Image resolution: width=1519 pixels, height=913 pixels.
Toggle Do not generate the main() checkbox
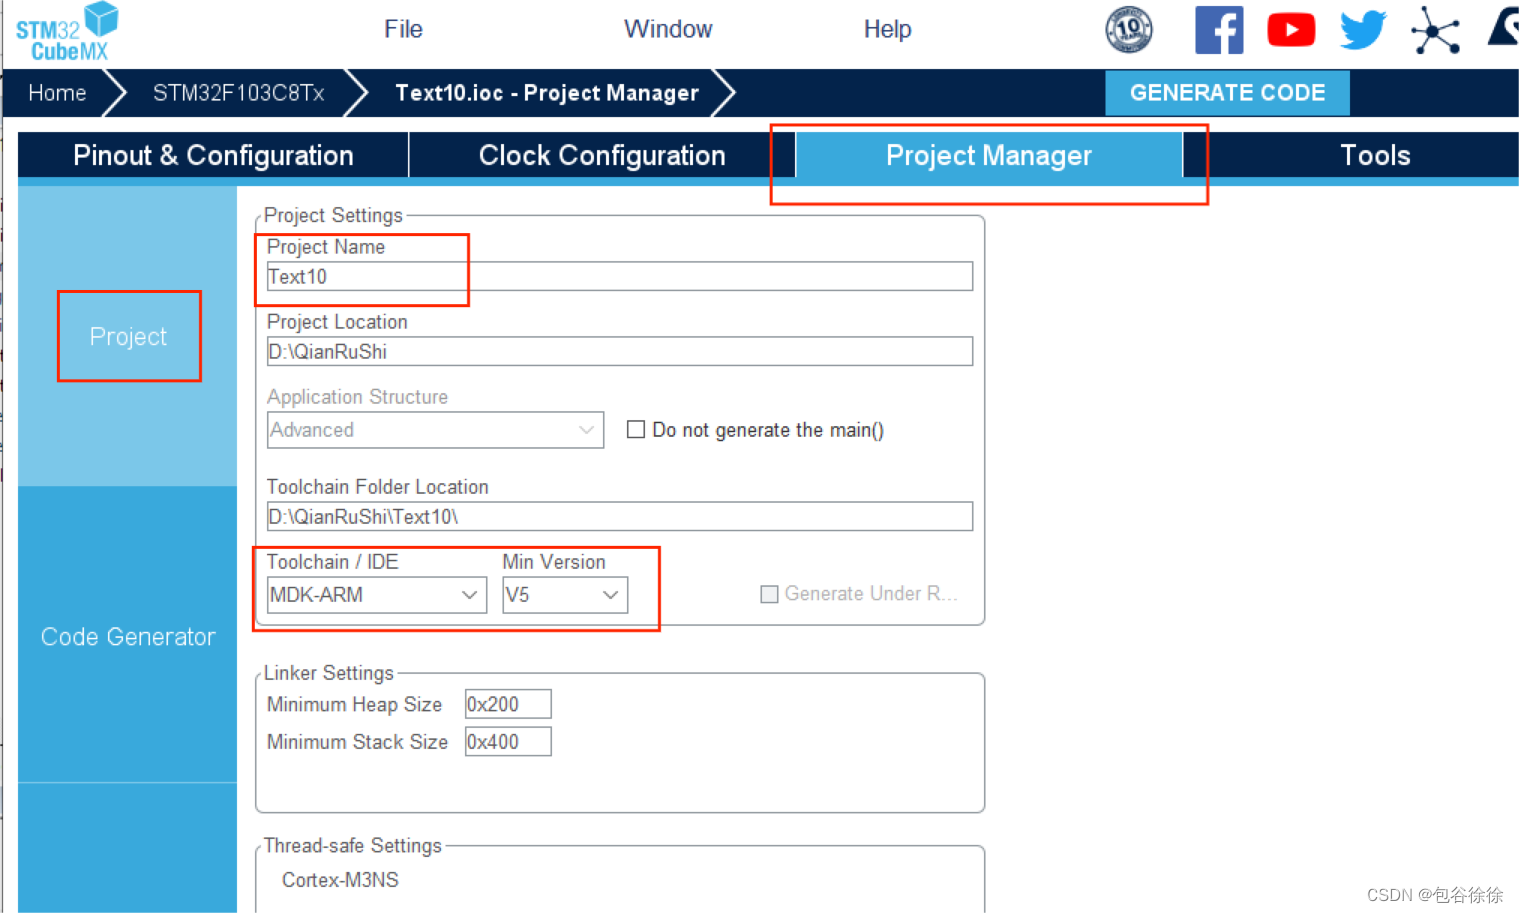[635, 430]
